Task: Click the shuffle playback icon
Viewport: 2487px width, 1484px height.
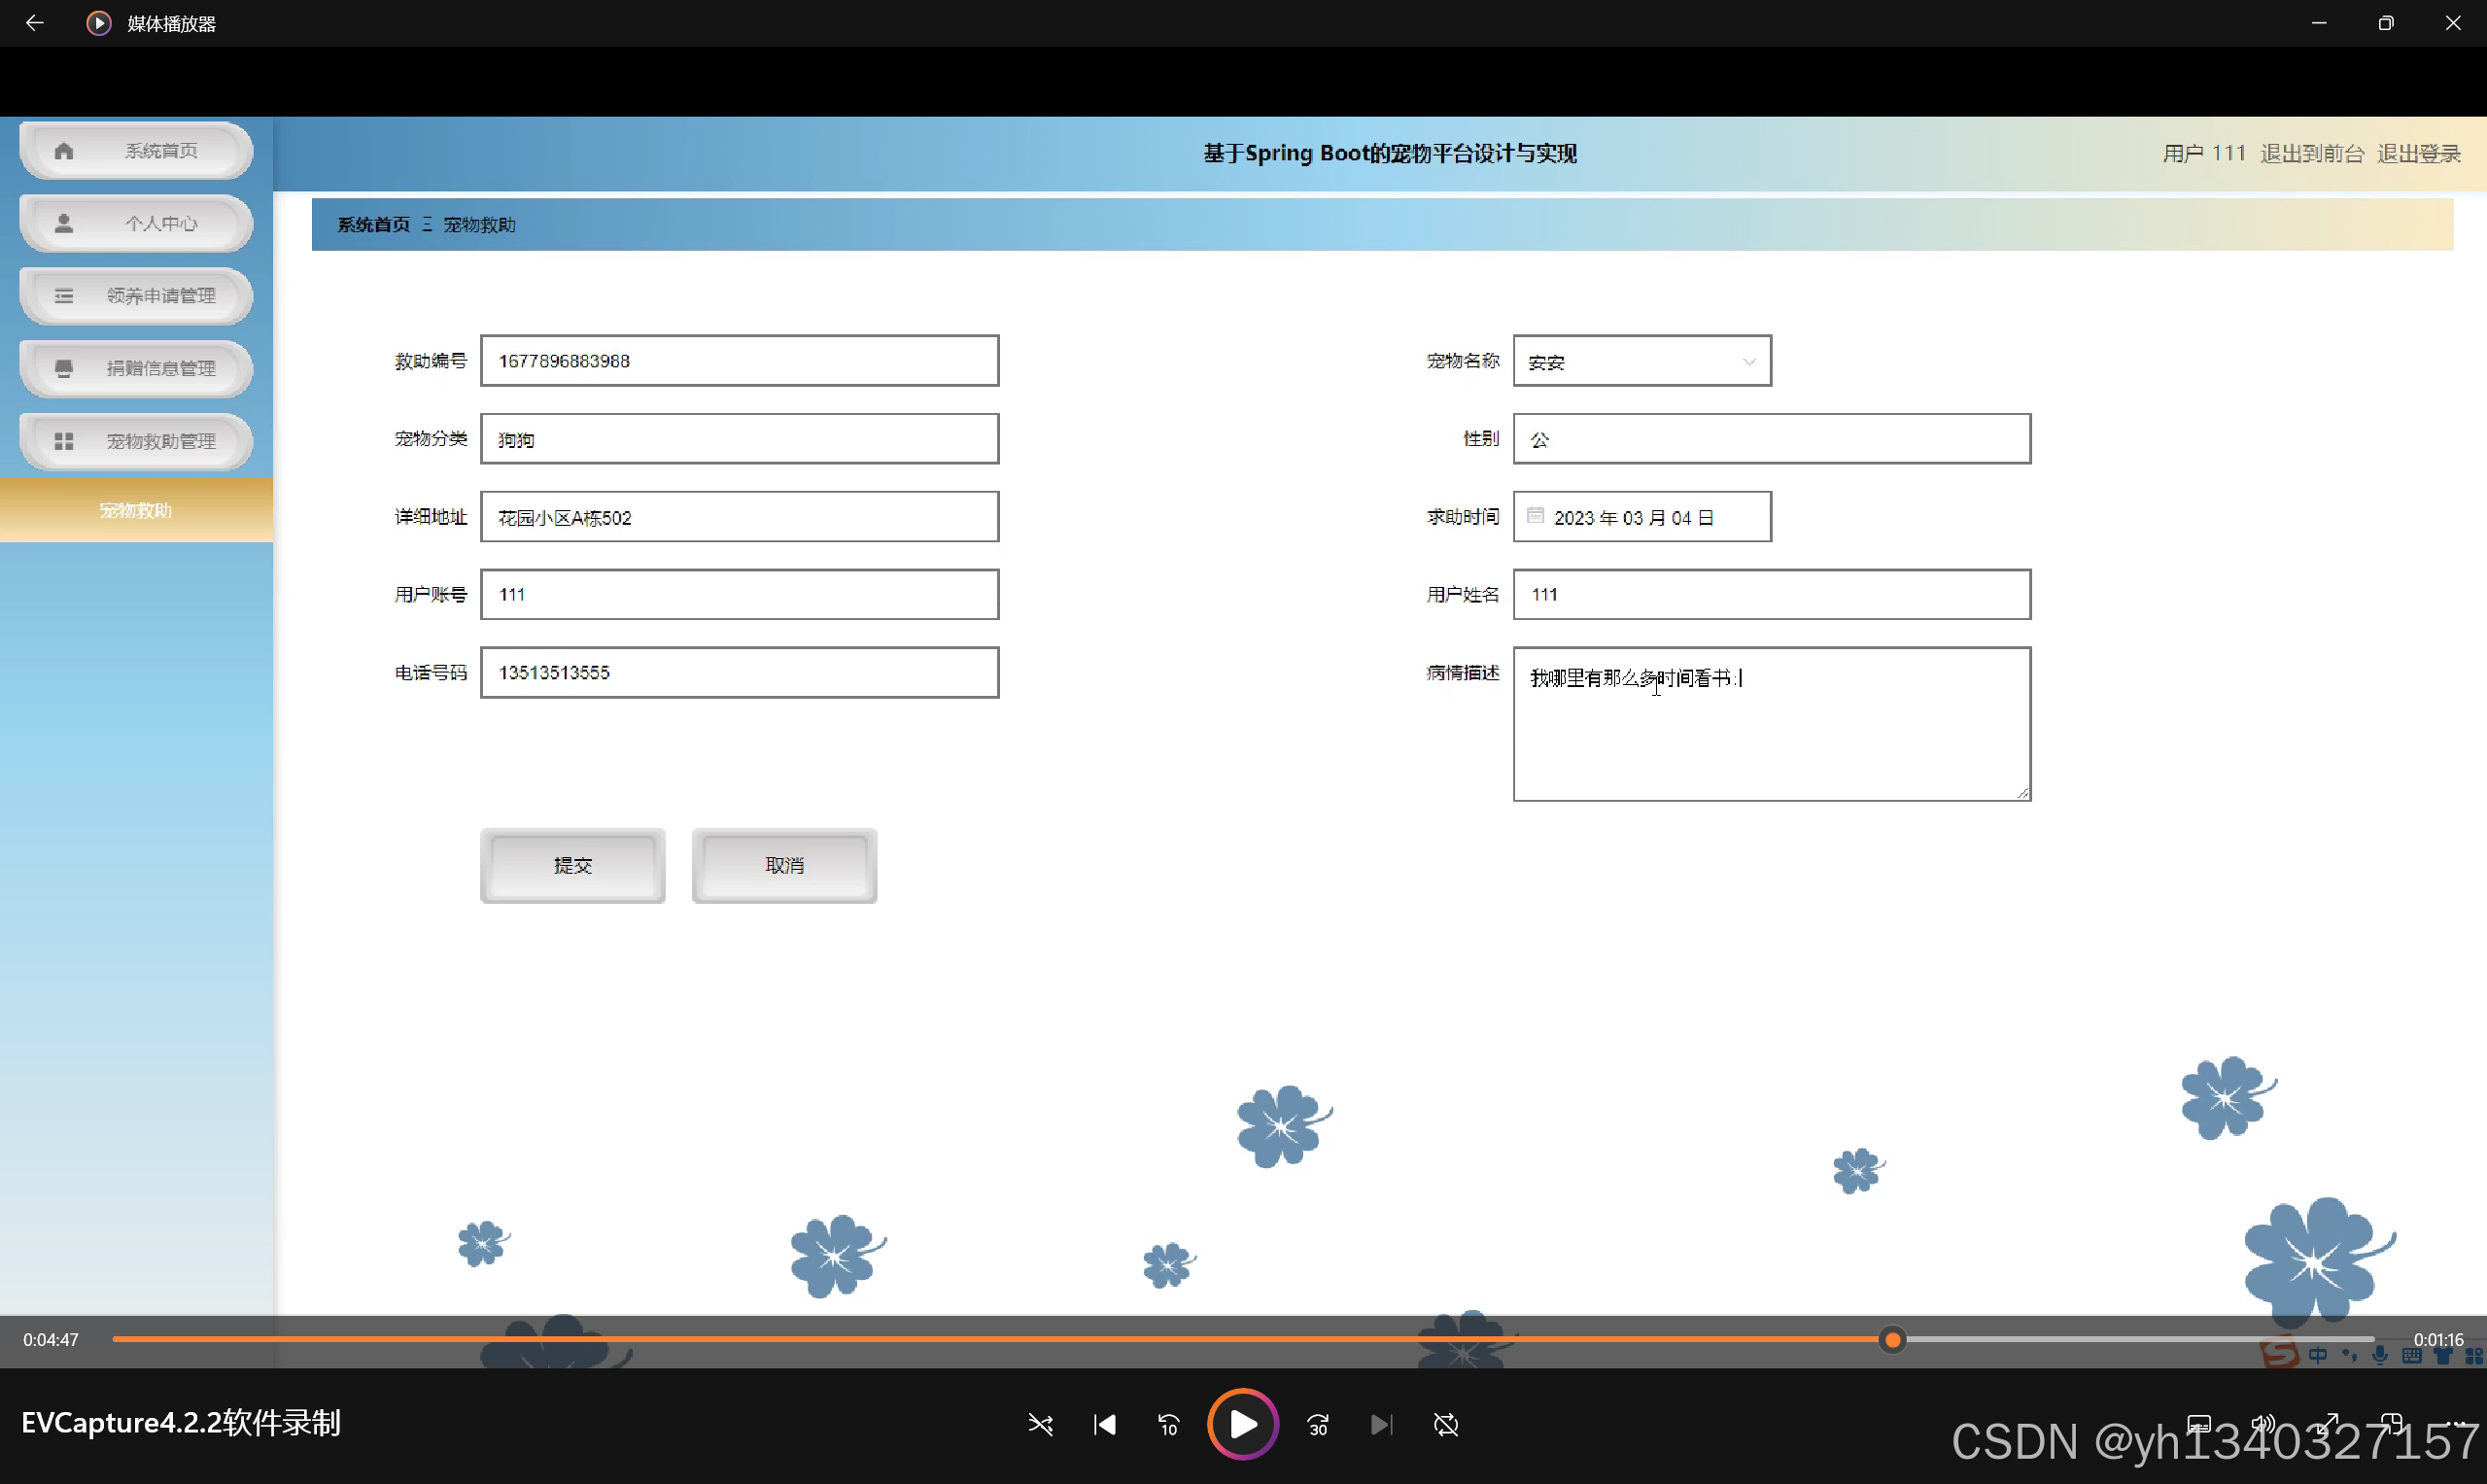Action: 1040,1424
